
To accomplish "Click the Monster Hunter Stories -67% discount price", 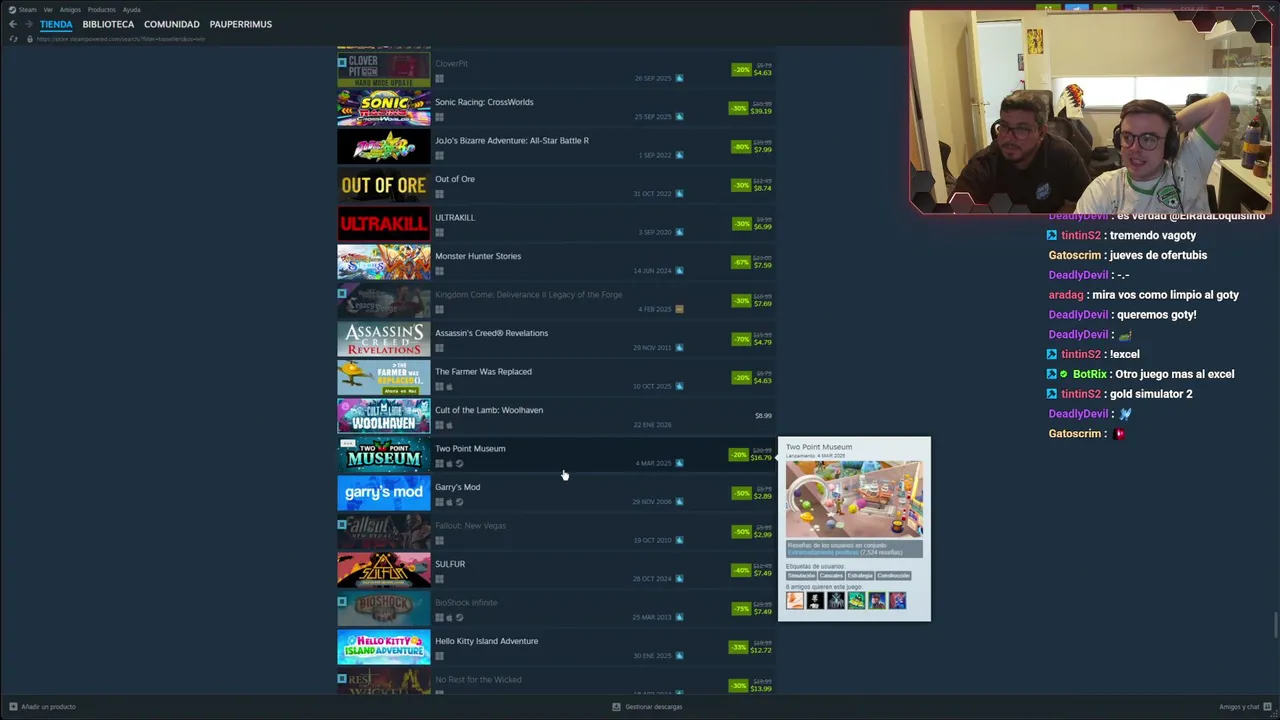I will pyautogui.click(x=751, y=261).
